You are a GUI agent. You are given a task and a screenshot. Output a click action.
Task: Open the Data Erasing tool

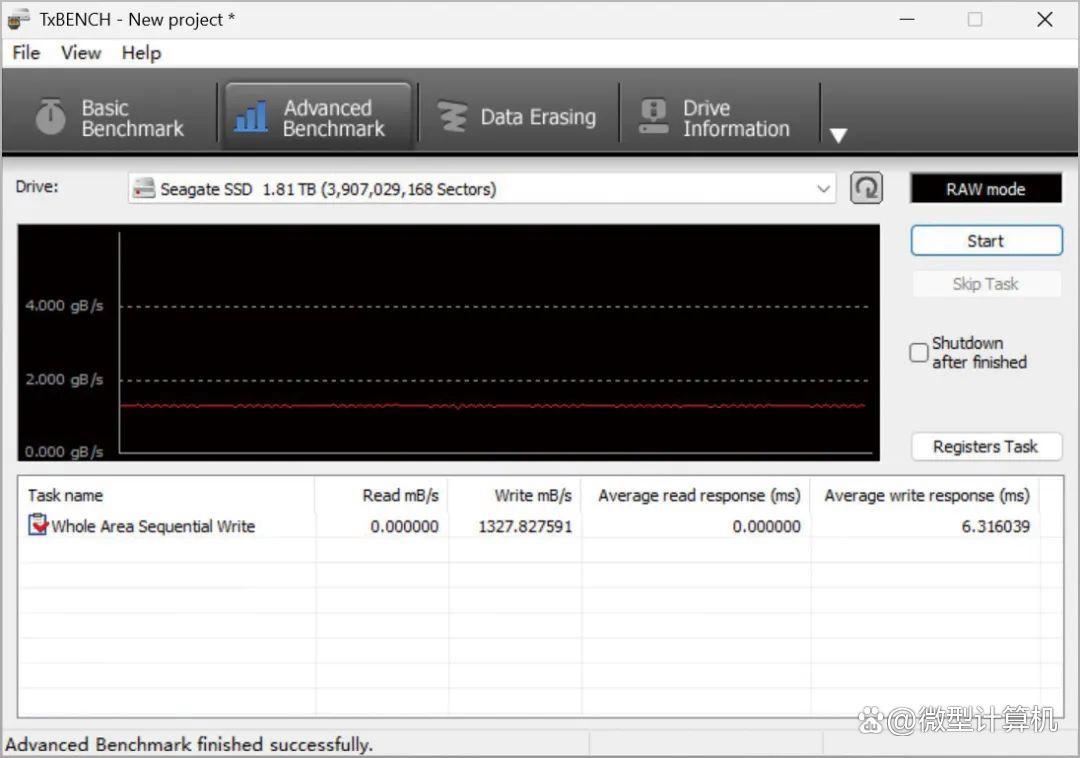tap(519, 114)
